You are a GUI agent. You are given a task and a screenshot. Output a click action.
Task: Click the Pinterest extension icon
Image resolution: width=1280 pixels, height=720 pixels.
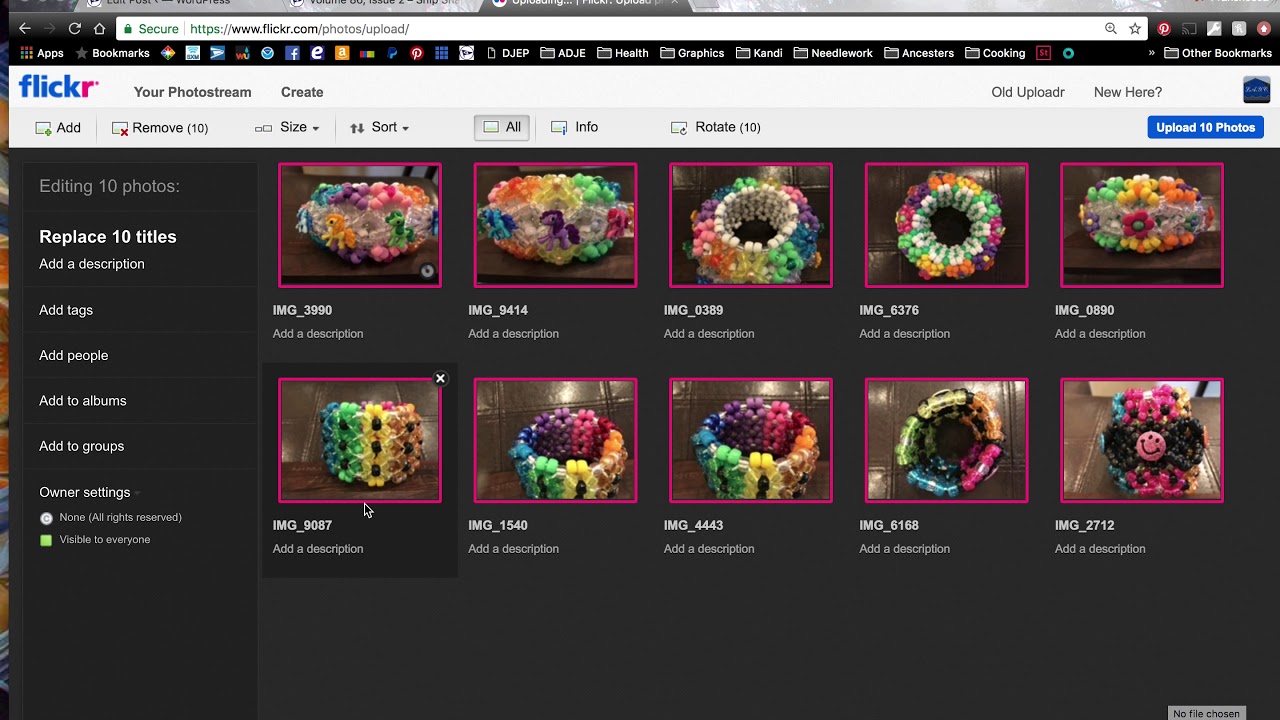(1164, 29)
